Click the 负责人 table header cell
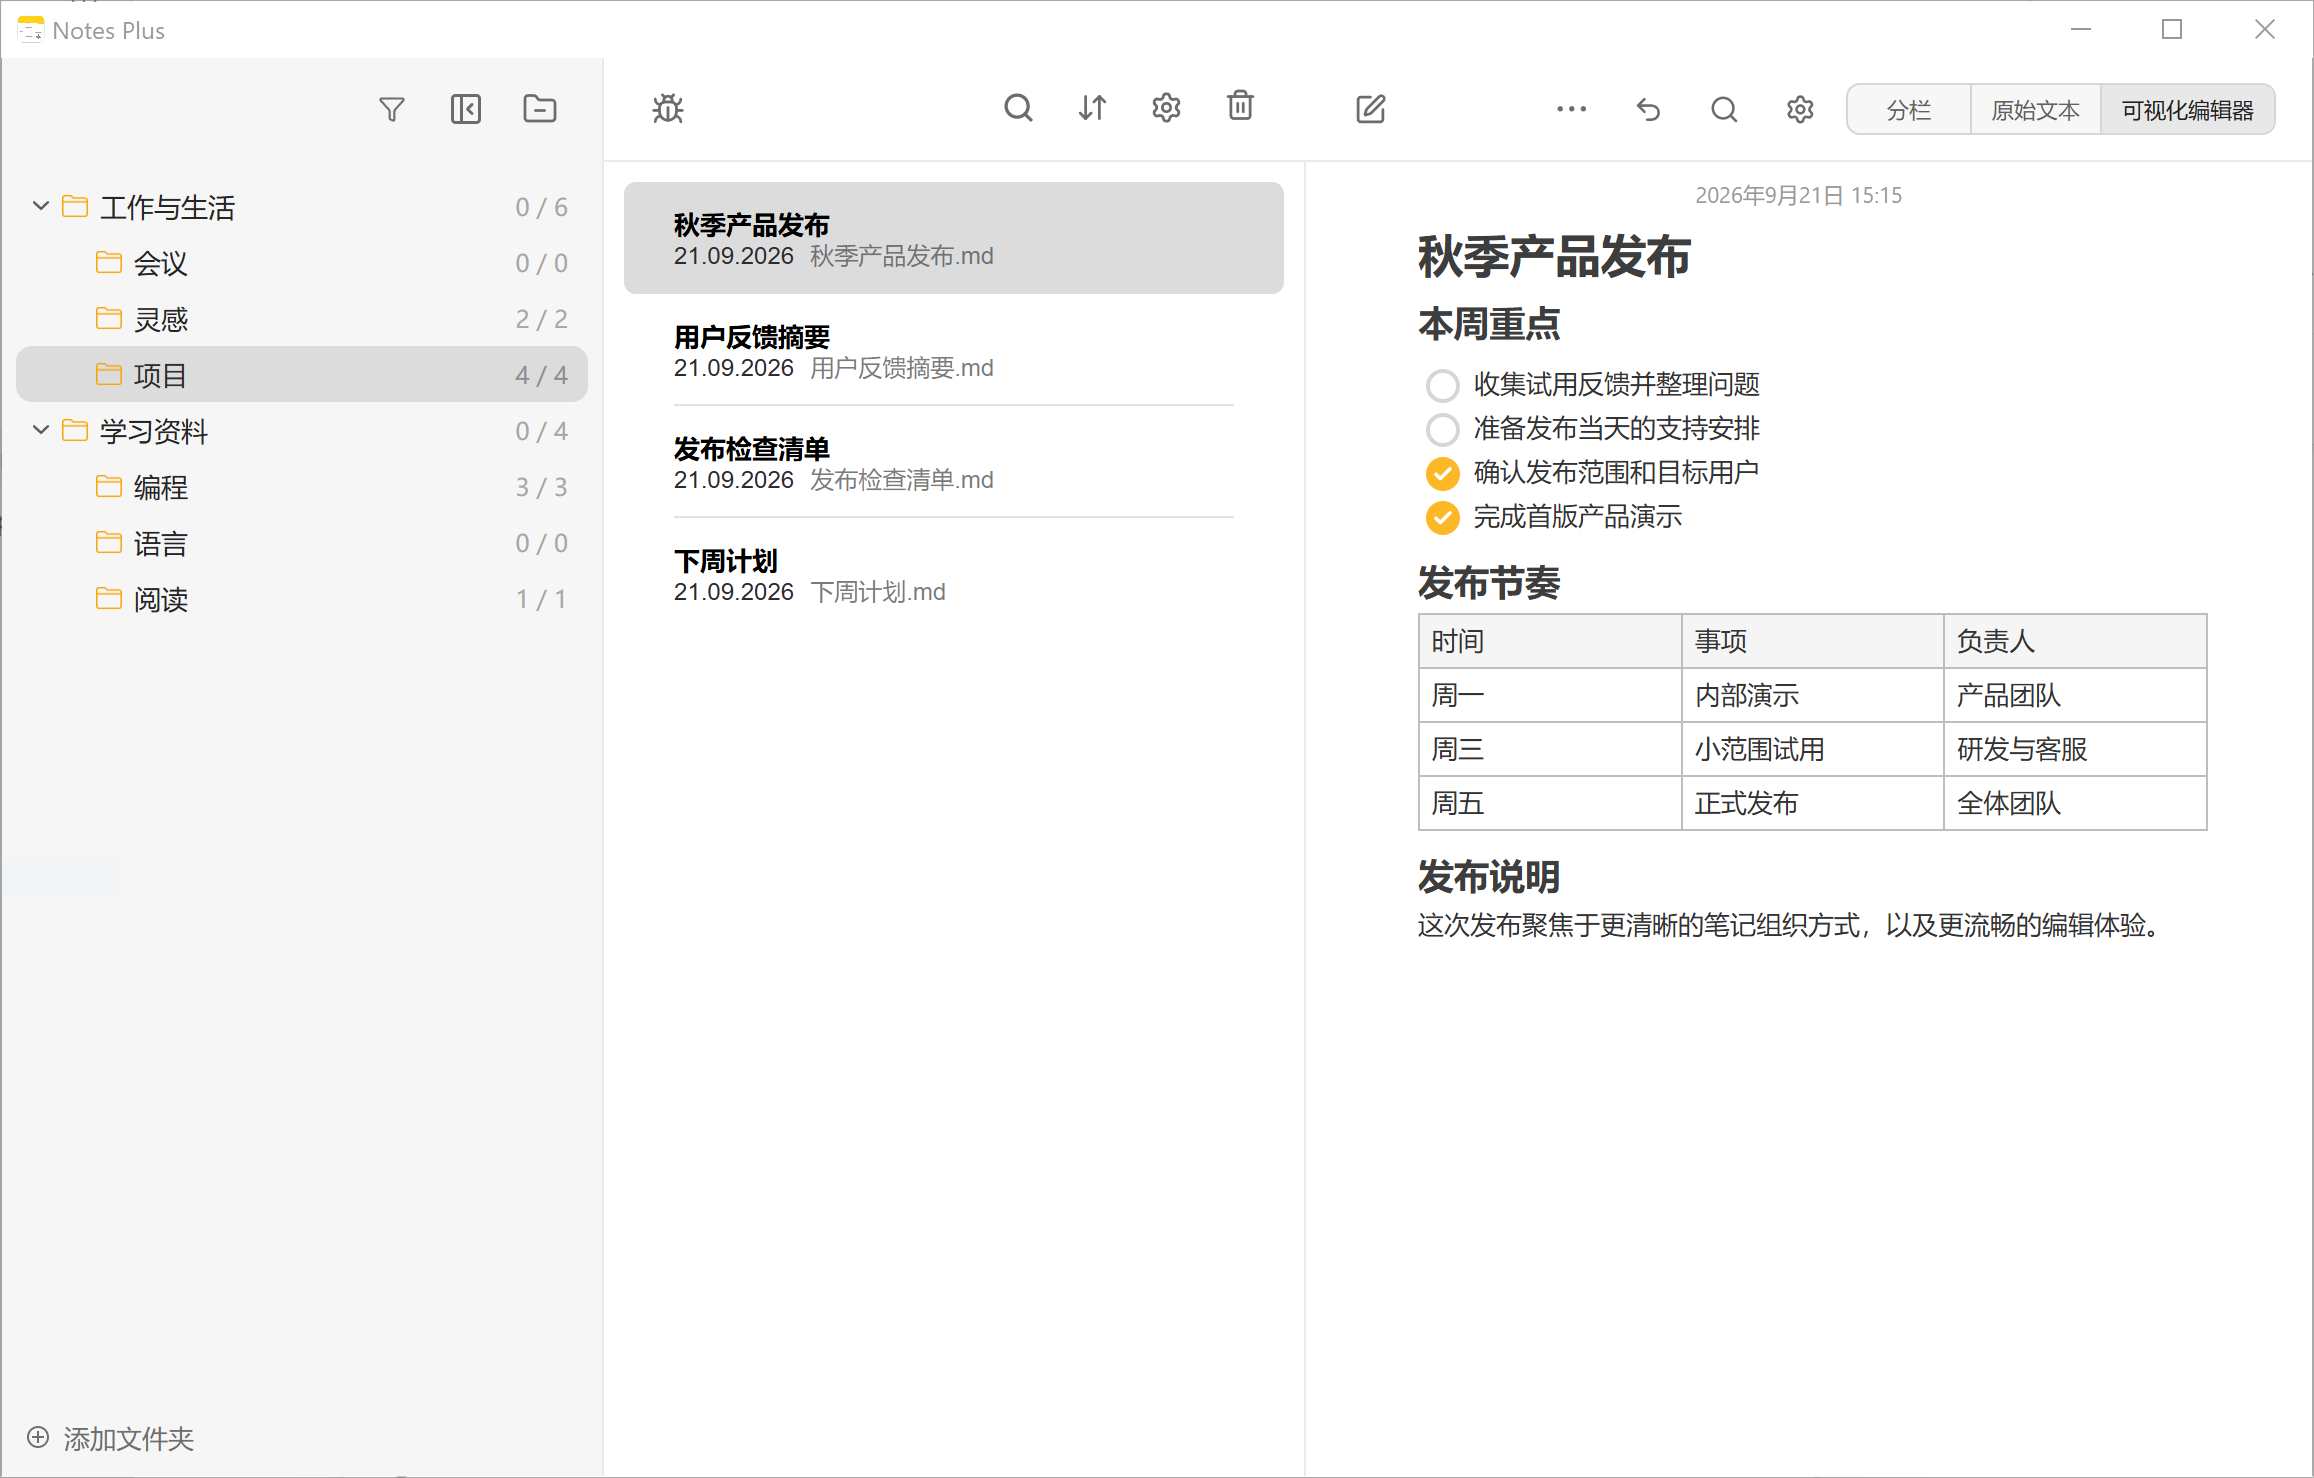 (2075, 641)
